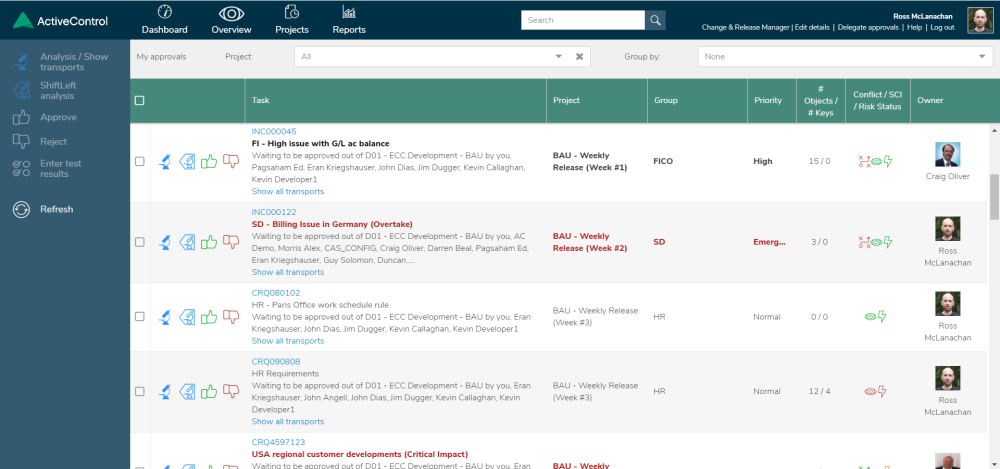Viewport: 1000px width, 469px height.
Task: Tick the checkbox for INC000045
Action: [140, 161]
